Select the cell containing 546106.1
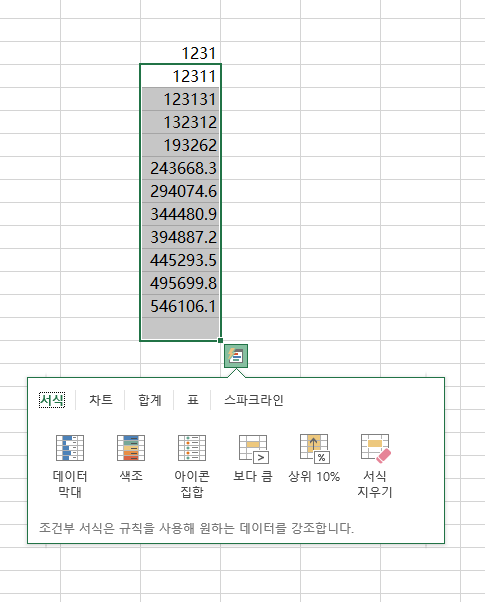485x602 pixels. (x=180, y=306)
